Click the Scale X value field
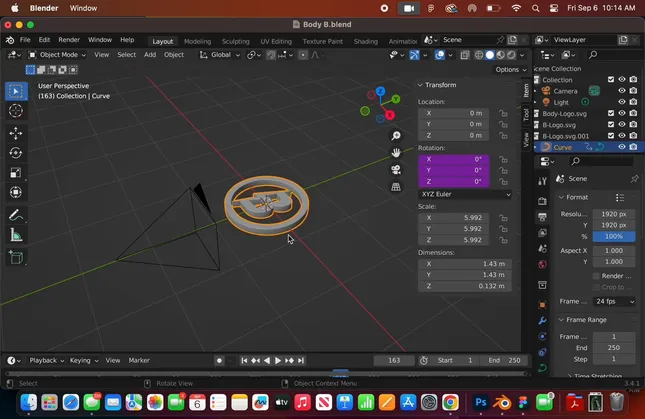Viewport: 645px width, 419px height. click(x=453, y=218)
